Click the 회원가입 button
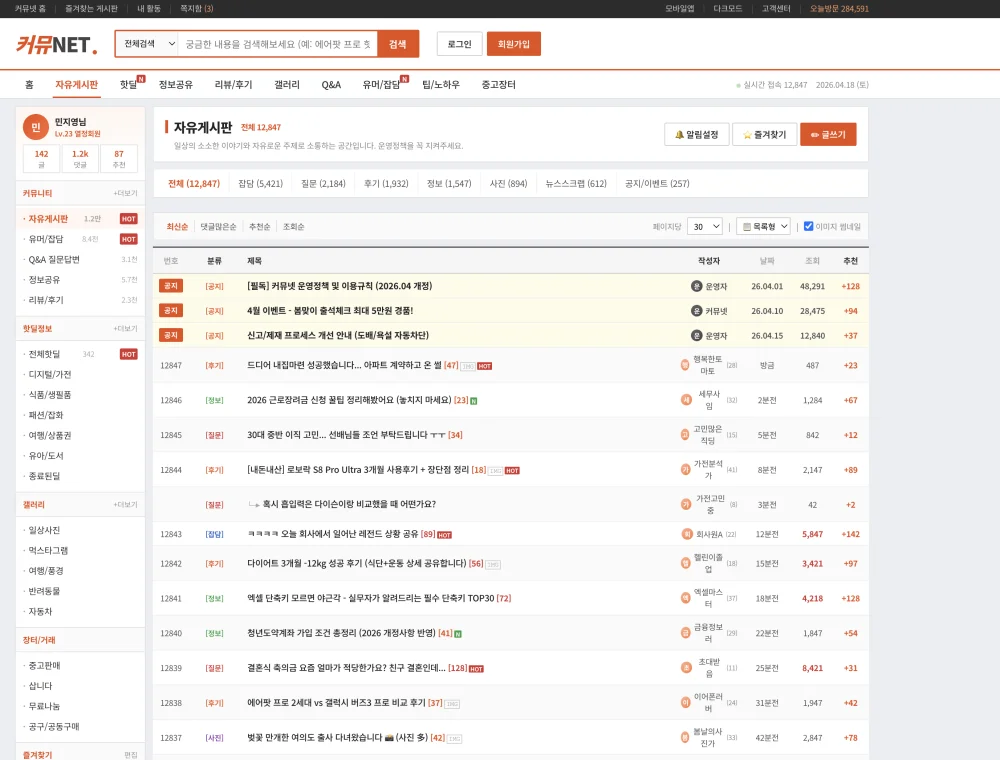This screenshot has width=1000, height=760. point(513,44)
